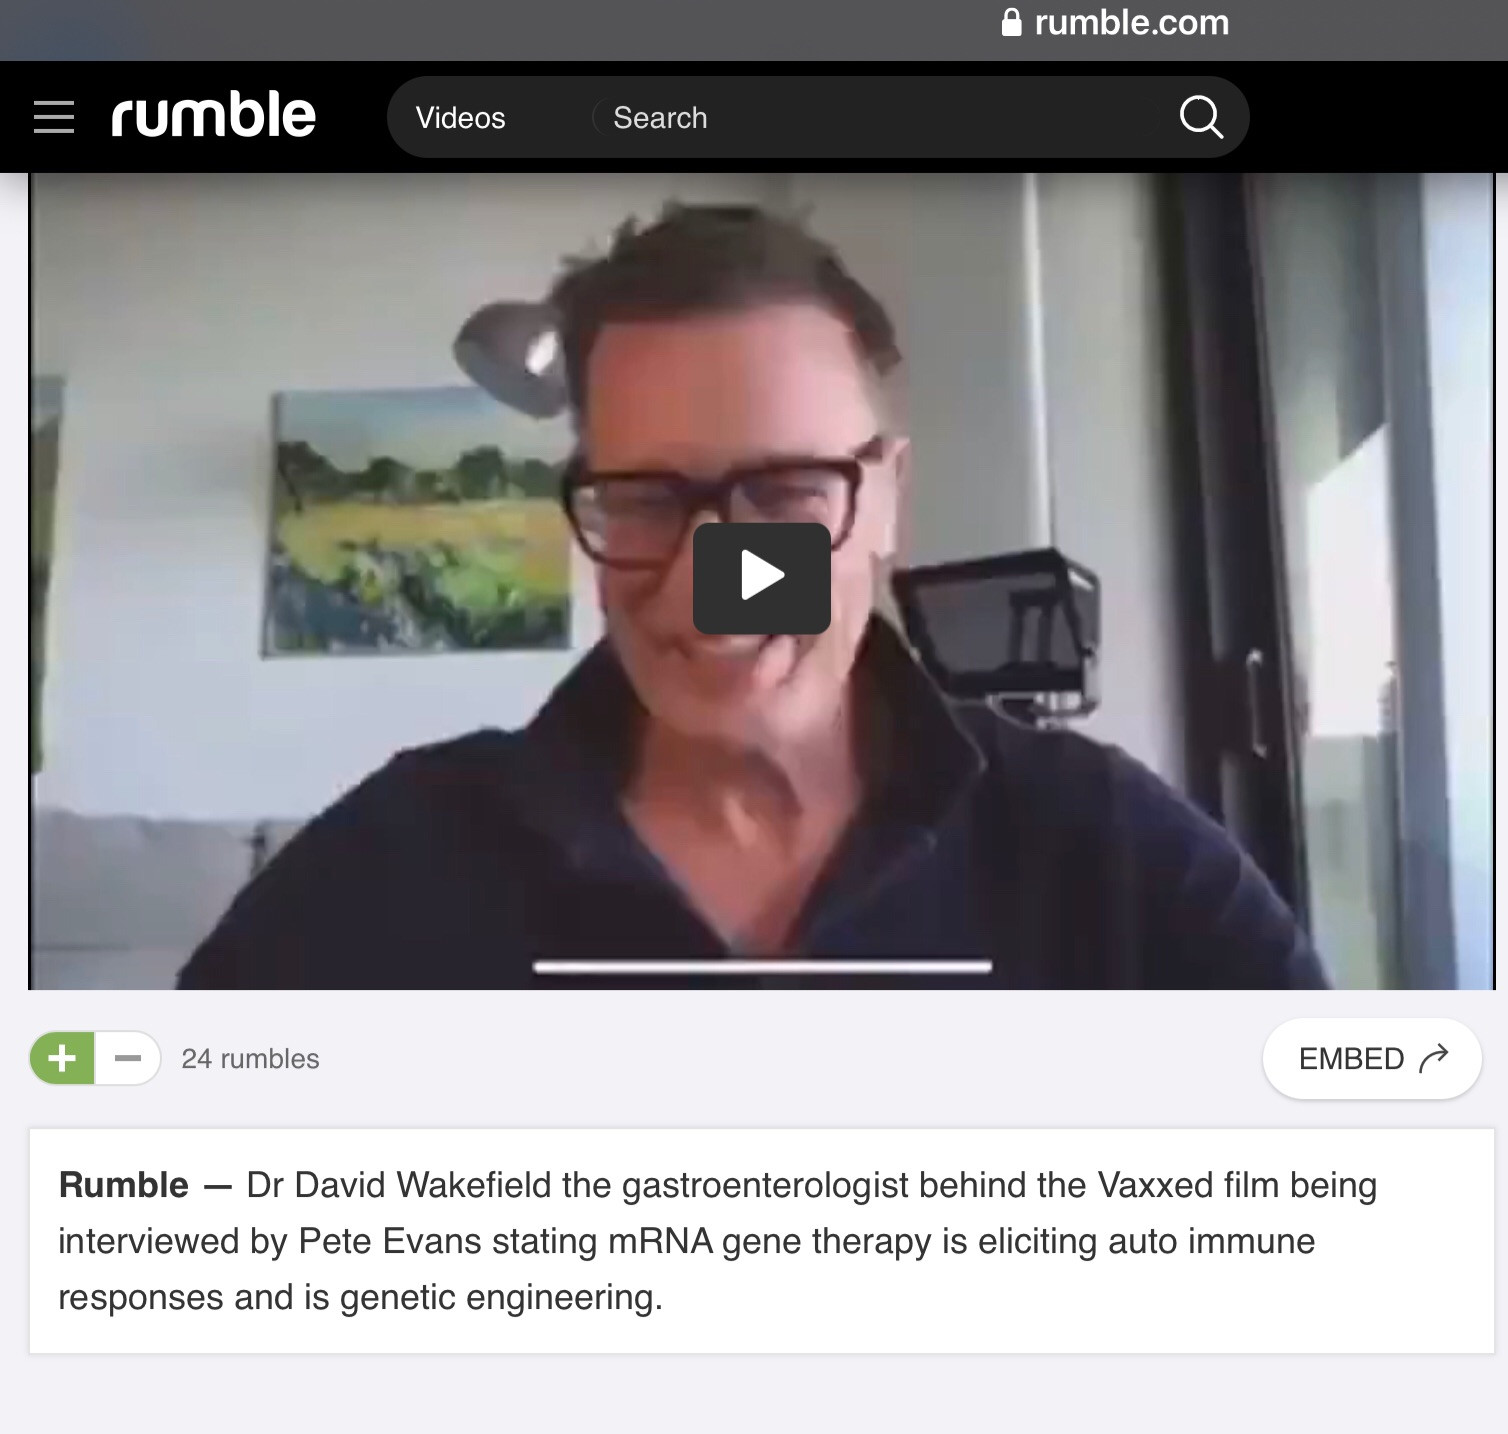The width and height of the screenshot is (1508, 1434).
Task: Upvote with the green plus rumble button
Action: 62,1058
